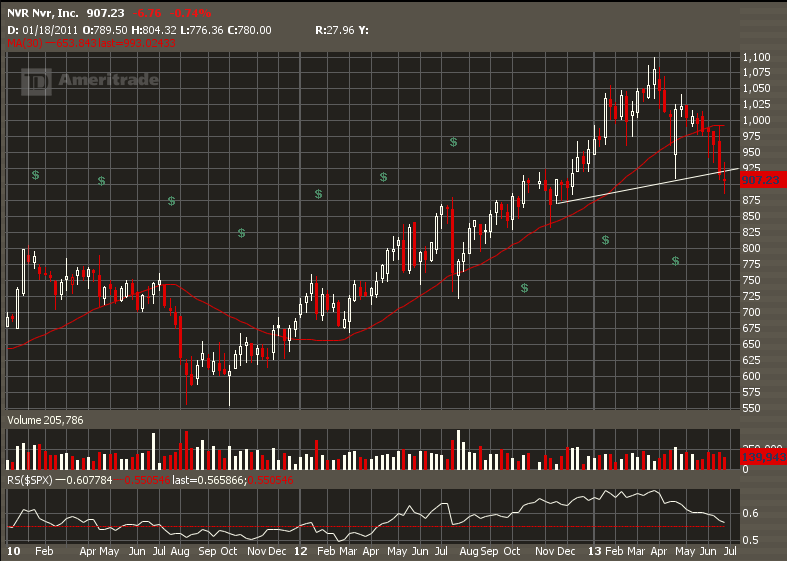
Task: Click the tallest volume bar
Action: (x=459, y=450)
